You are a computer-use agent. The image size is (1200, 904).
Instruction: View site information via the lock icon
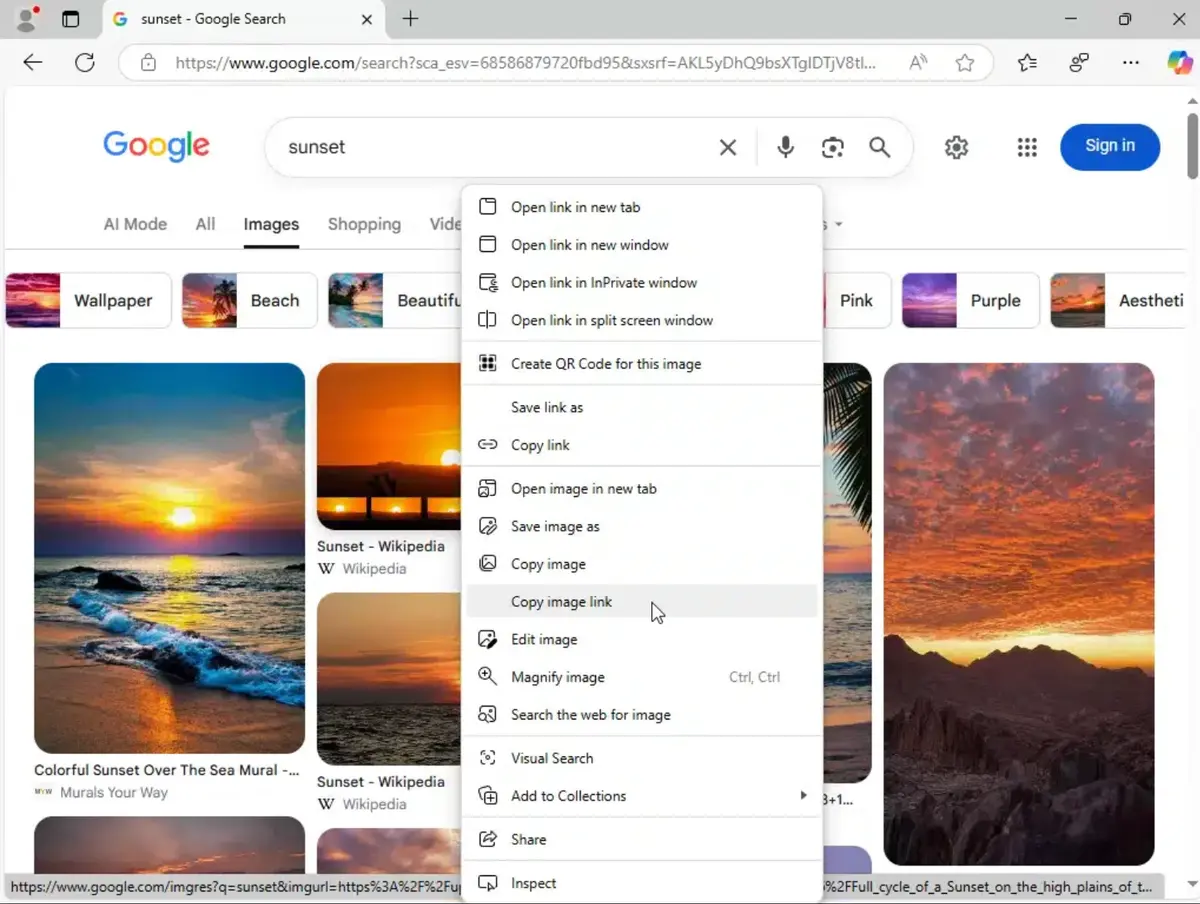click(148, 63)
